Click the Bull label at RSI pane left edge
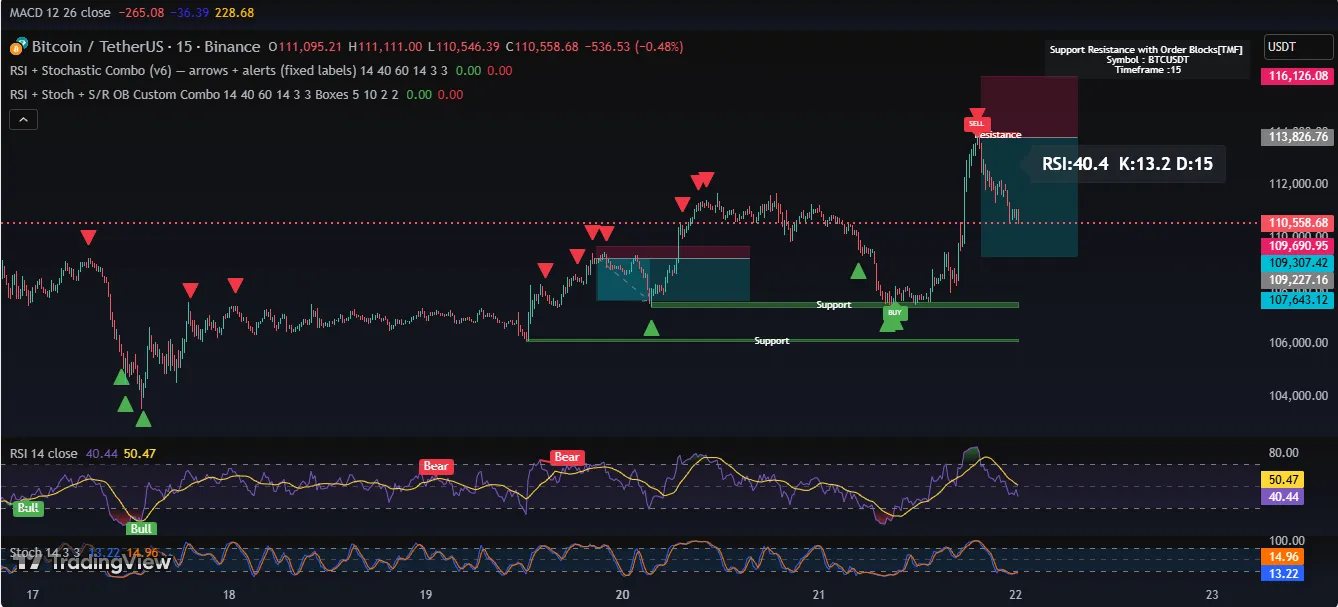 [x=27, y=509]
